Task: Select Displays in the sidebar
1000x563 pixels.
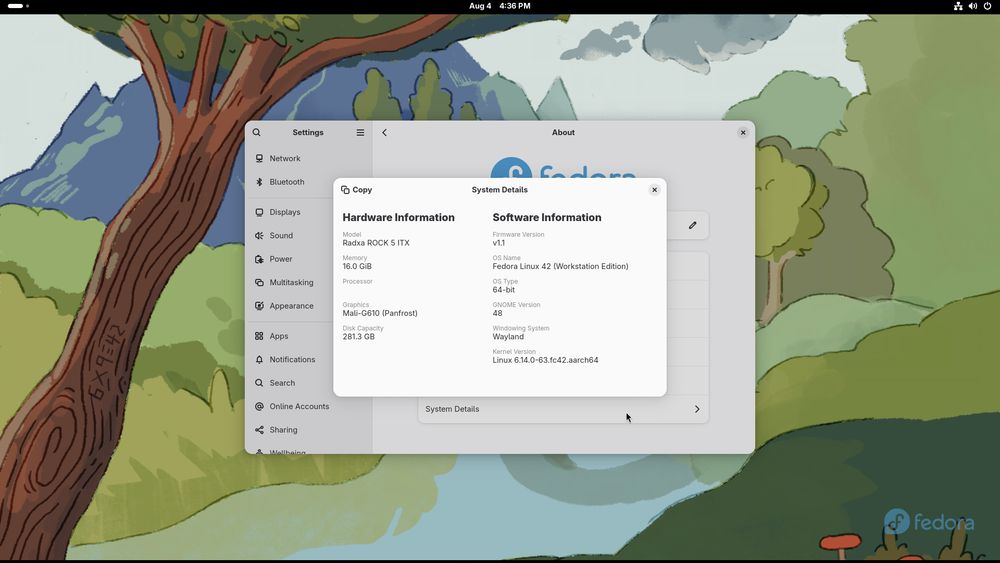Action: click(309, 212)
